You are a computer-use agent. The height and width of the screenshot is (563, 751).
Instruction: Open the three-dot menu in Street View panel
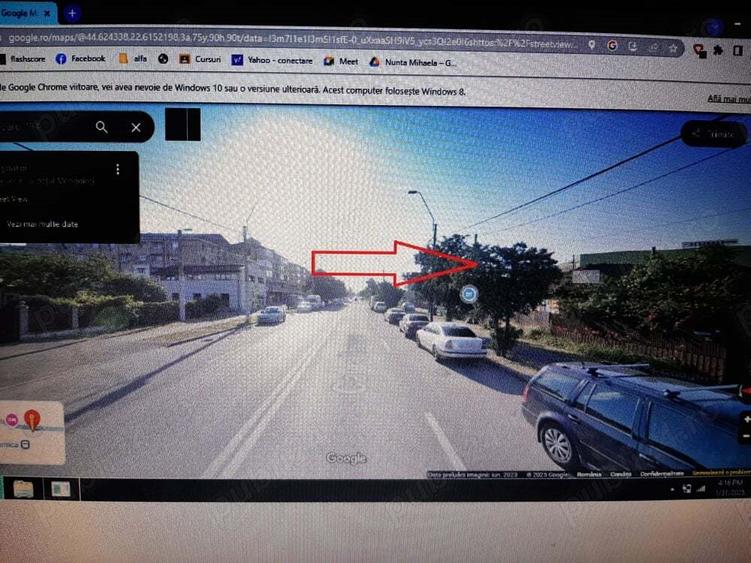[x=118, y=170]
